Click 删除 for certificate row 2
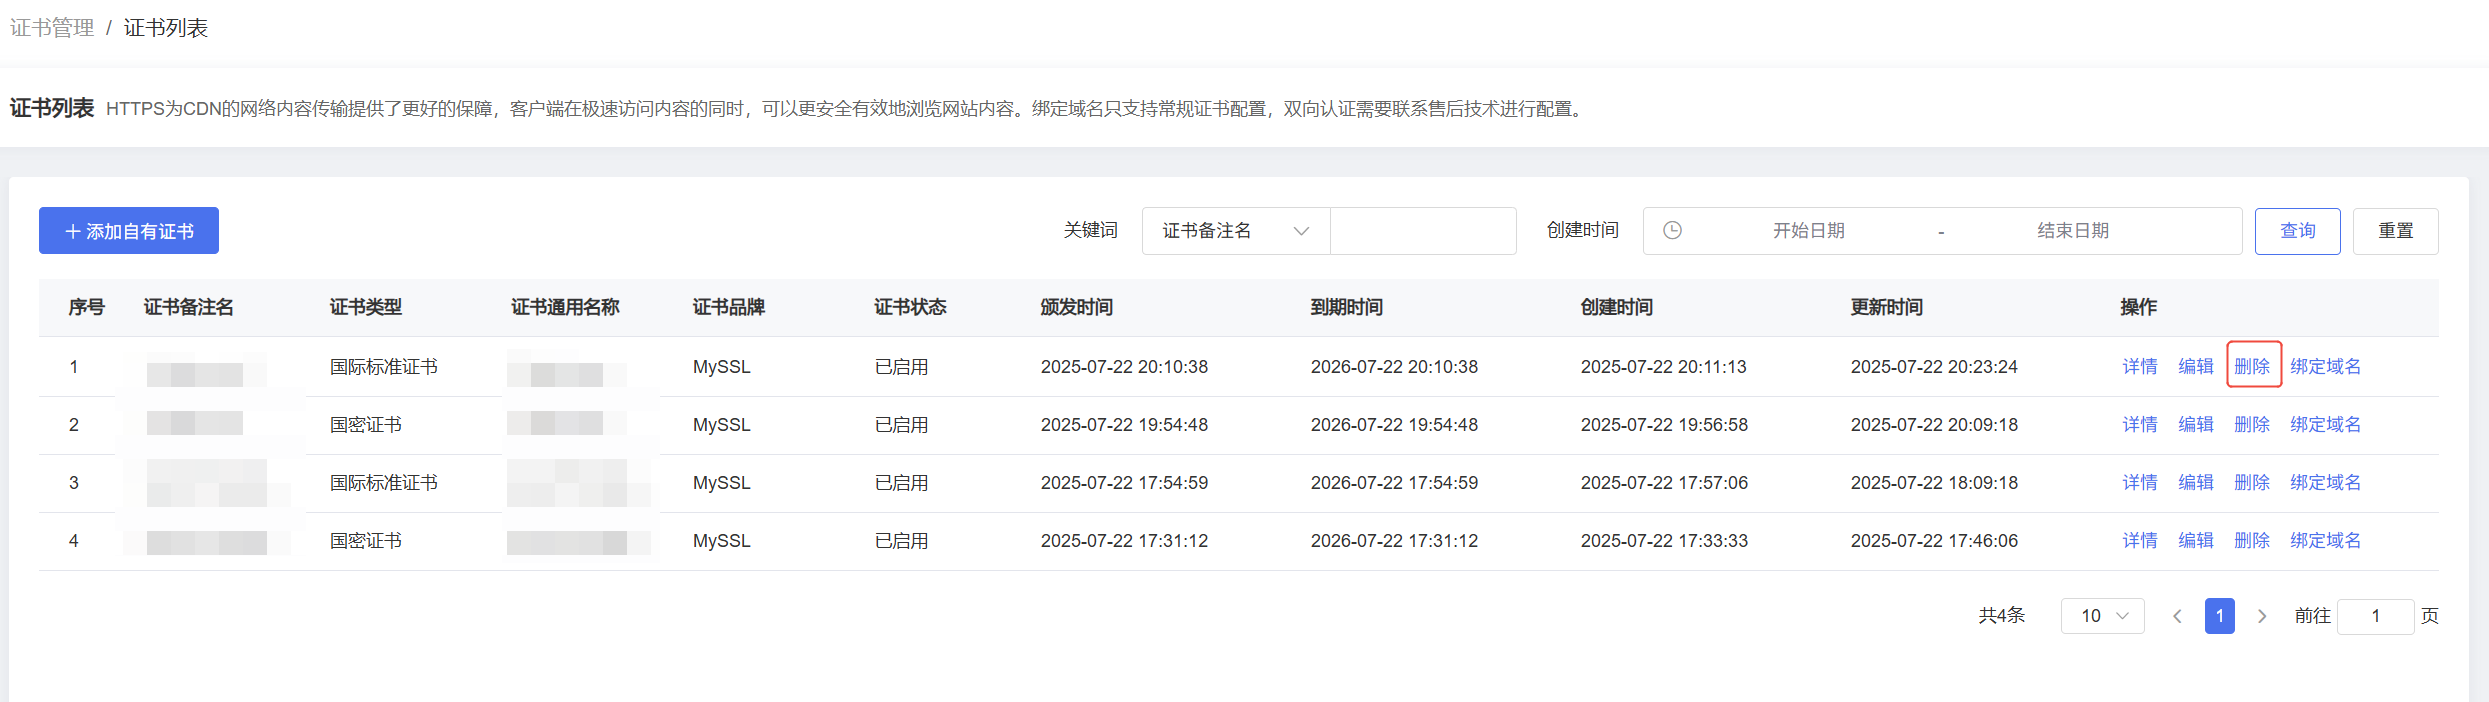The image size is (2489, 702). pos(2252,425)
